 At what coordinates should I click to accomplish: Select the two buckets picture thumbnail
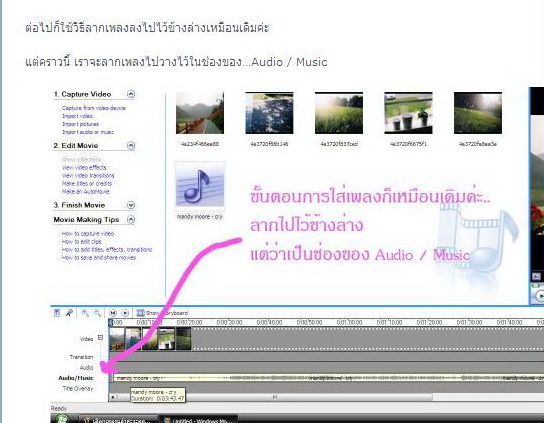408,113
